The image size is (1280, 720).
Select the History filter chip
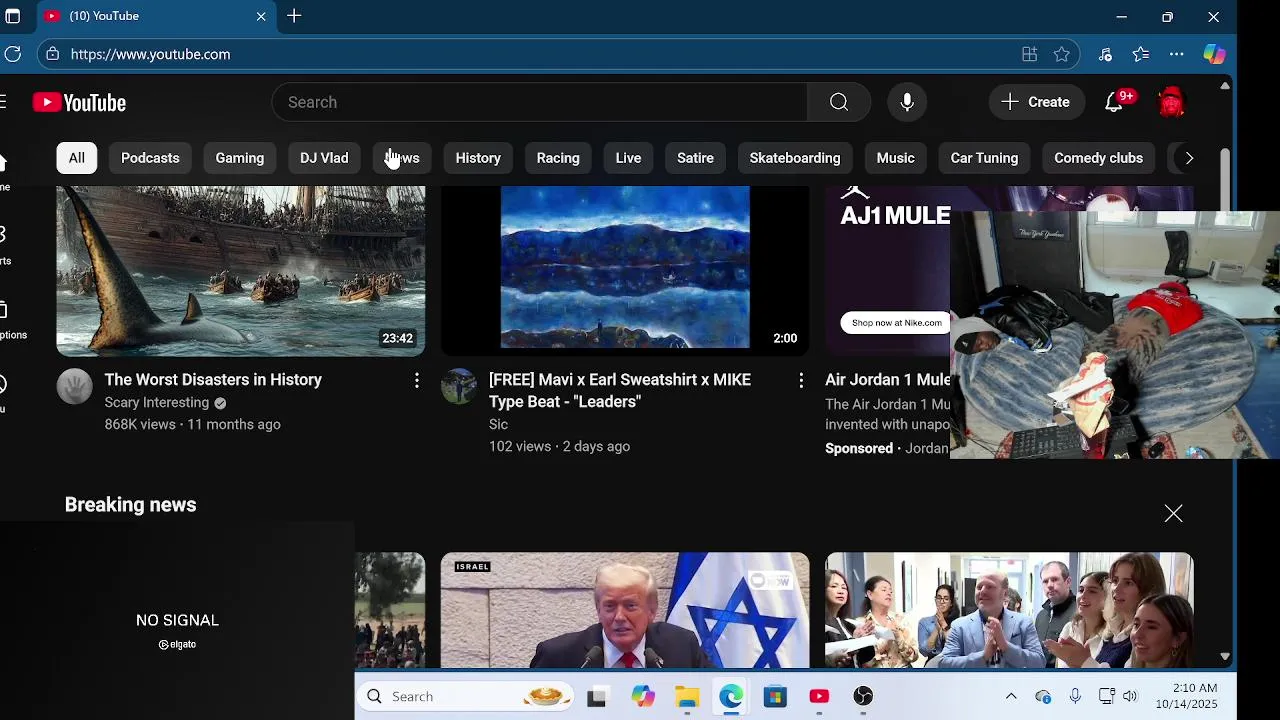point(478,158)
